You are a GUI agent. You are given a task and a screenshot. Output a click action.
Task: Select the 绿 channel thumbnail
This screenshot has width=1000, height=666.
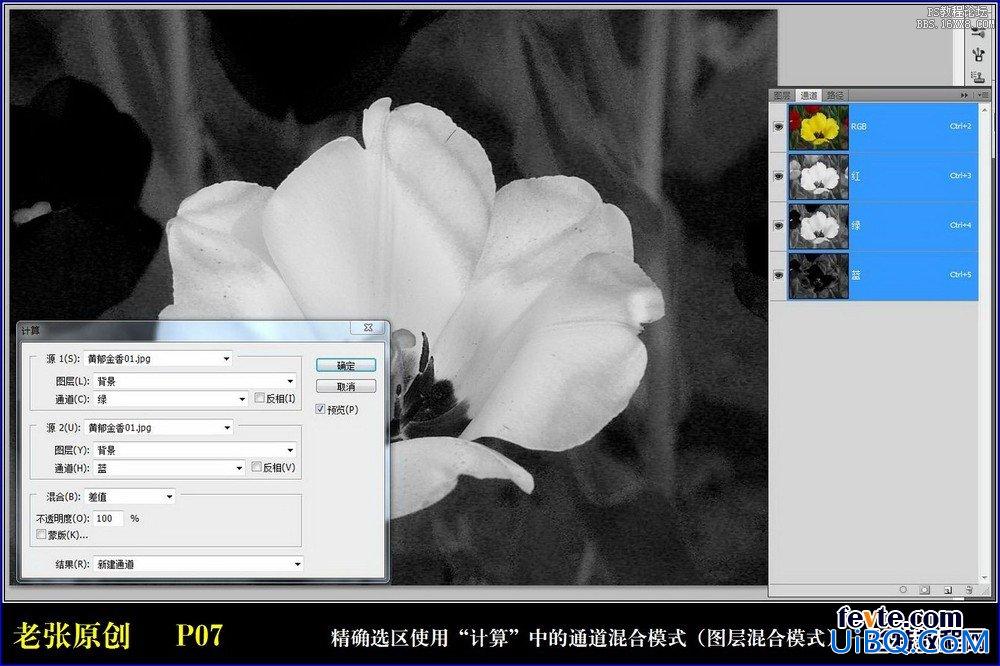819,226
